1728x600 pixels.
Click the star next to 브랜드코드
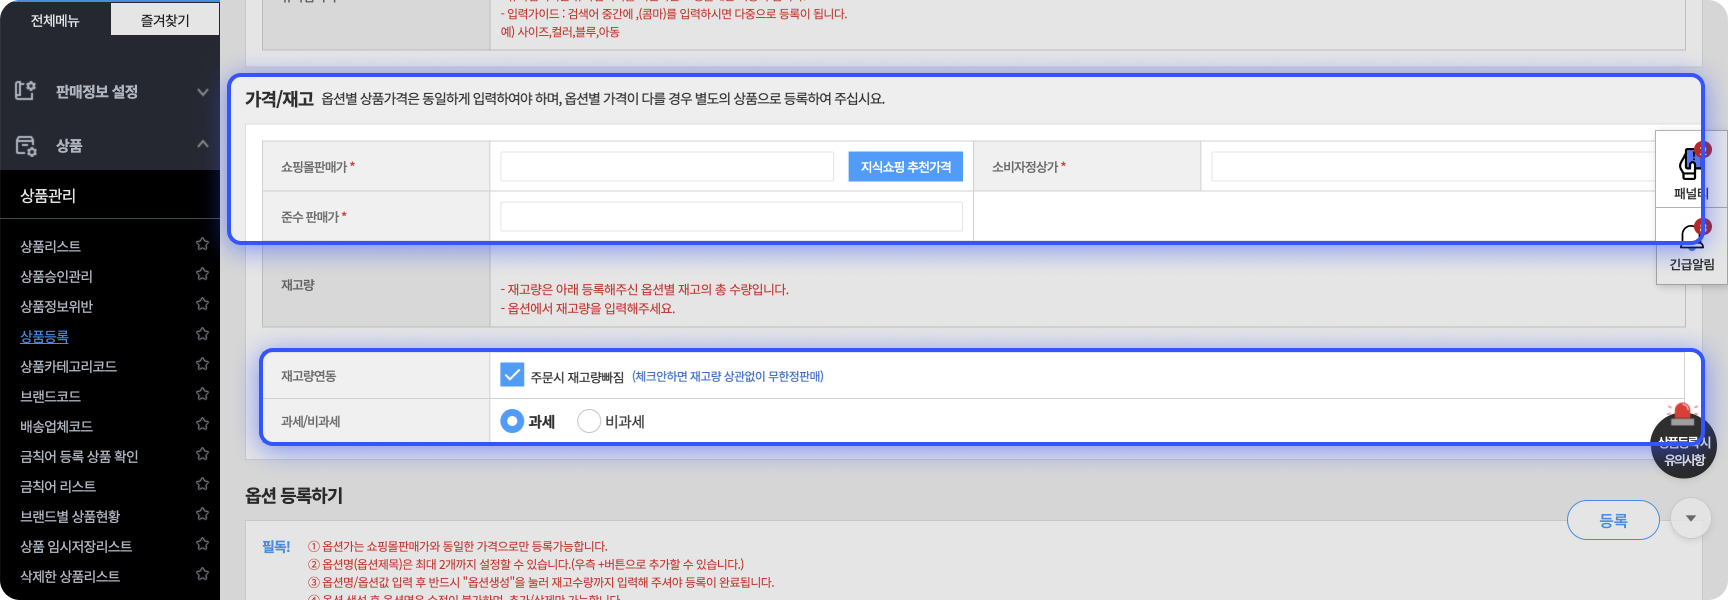pos(202,395)
